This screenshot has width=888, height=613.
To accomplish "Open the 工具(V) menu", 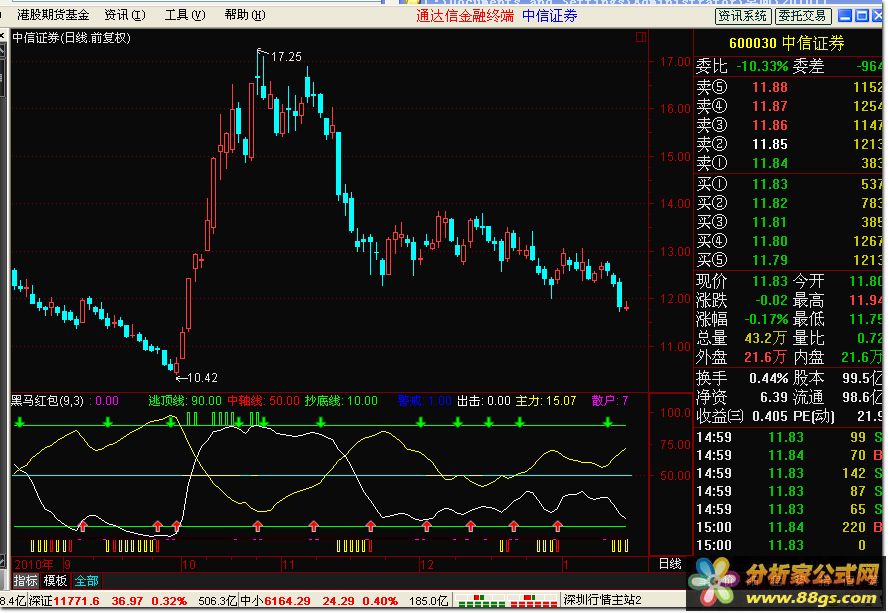I will [x=185, y=15].
